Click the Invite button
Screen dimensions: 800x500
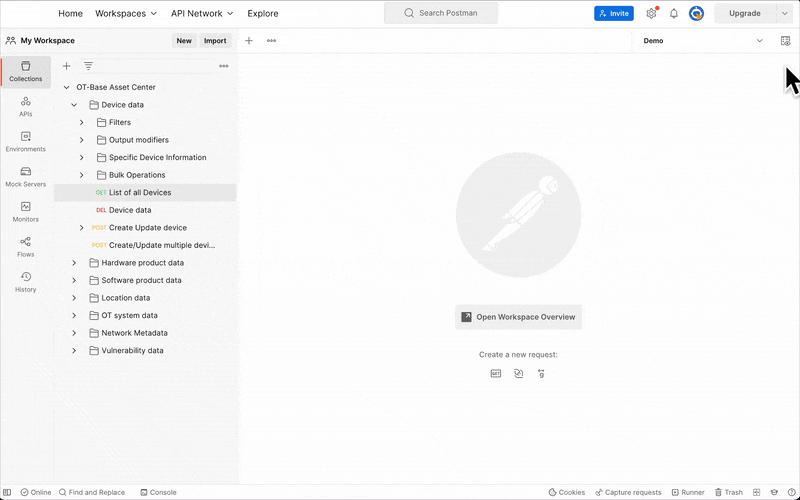[x=614, y=14]
